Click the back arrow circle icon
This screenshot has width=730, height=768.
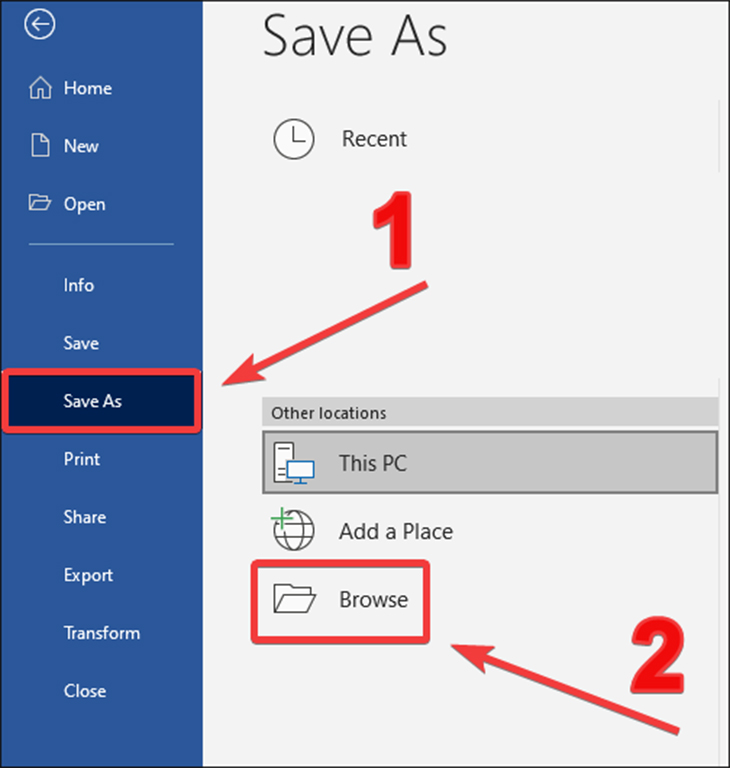point(40,24)
